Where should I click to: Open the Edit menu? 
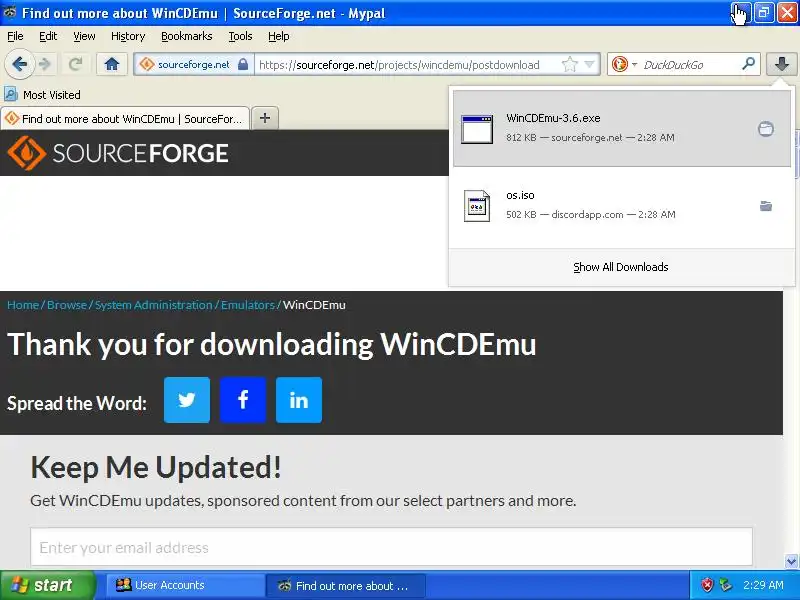[x=48, y=36]
